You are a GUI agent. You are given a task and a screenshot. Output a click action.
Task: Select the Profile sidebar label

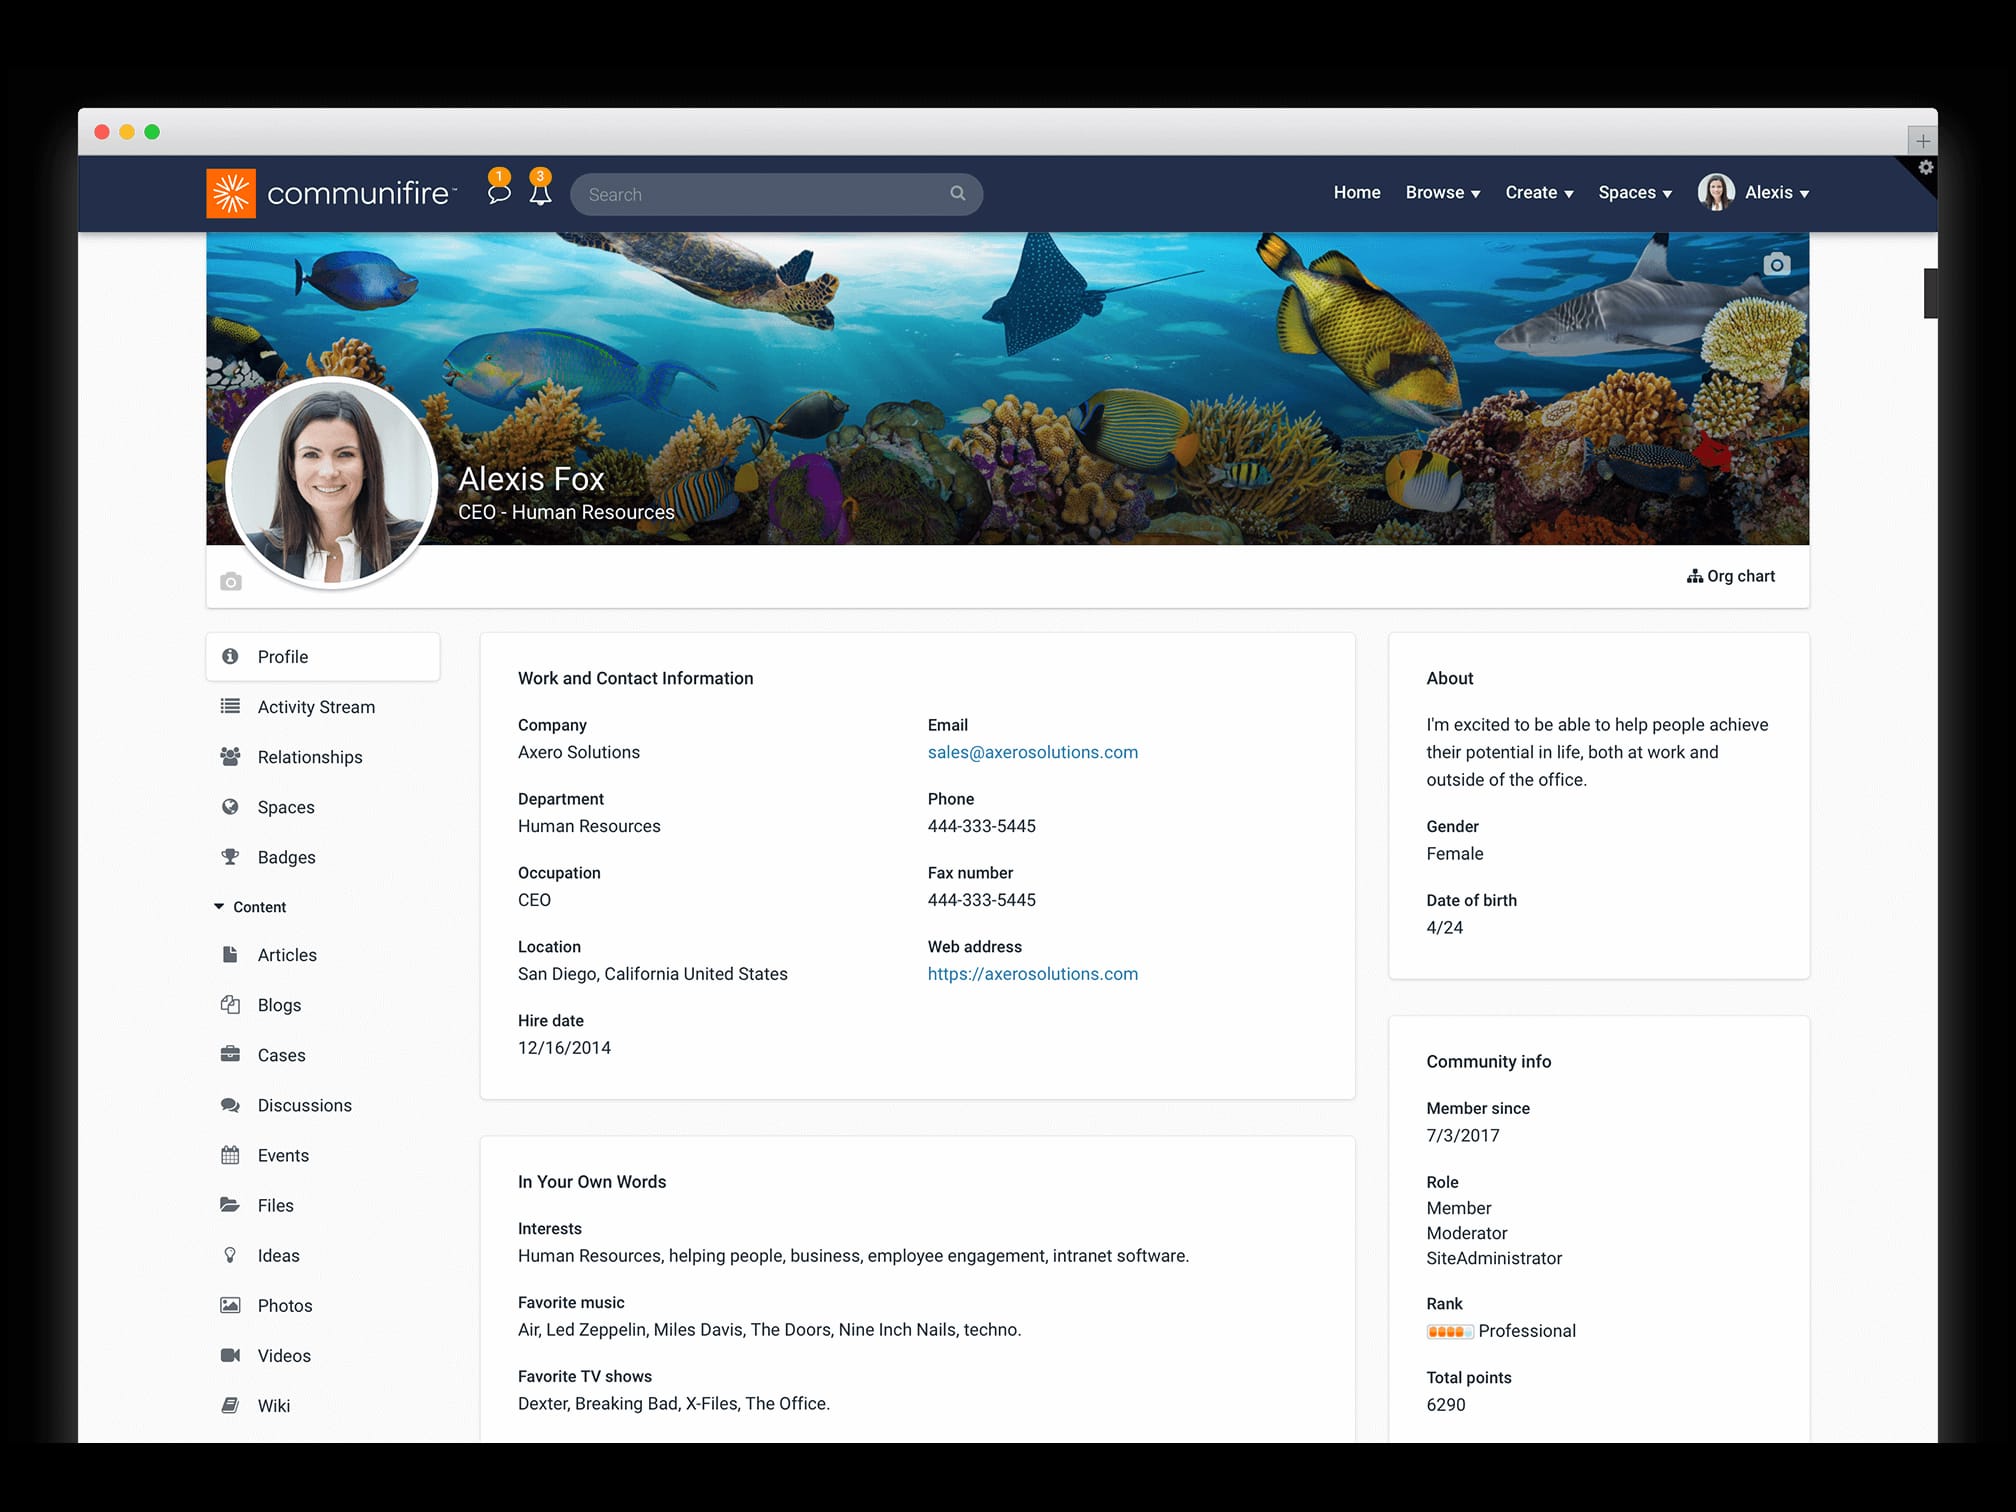point(283,657)
